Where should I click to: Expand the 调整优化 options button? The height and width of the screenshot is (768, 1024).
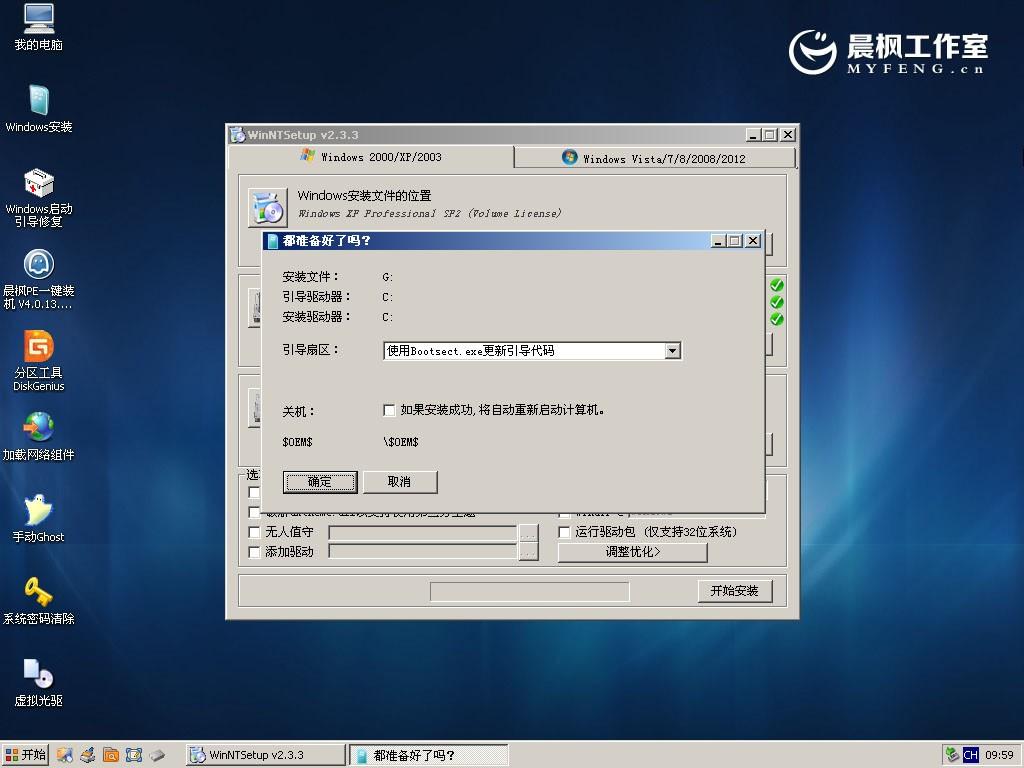pyautogui.click(x=632, y=552)
